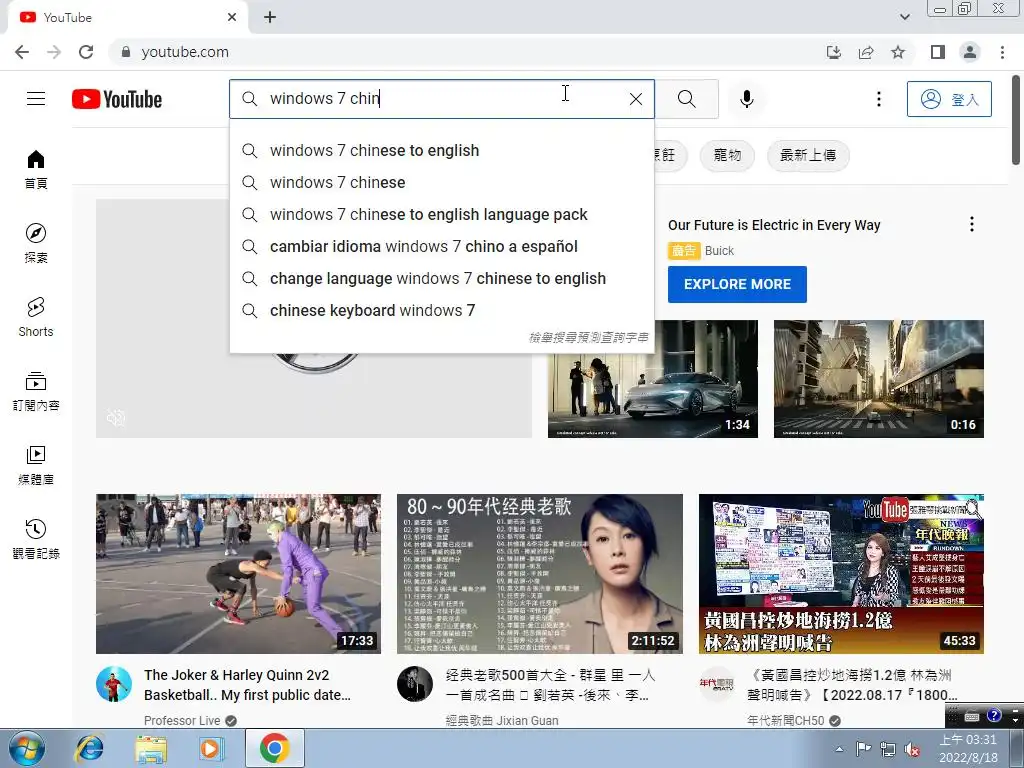Image resolution: width=1024 pixels, height=768 pixels.
Task: Open a new tab with the plus button
Action: [x=270, y=18]
